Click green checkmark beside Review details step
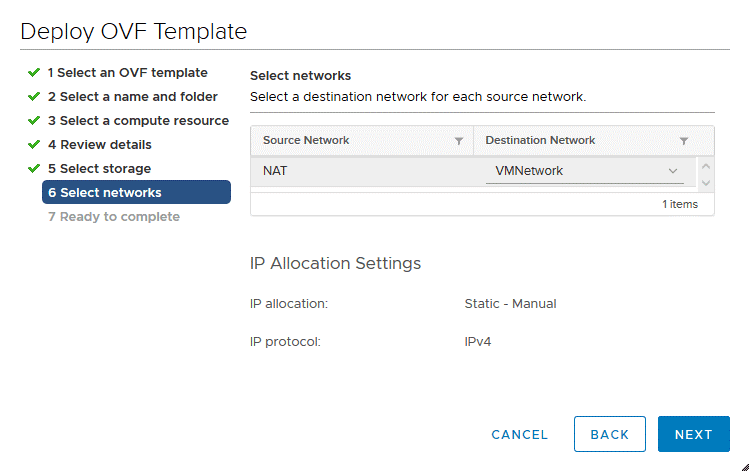This screenshot has width=752, height=473. pos(34,145)
